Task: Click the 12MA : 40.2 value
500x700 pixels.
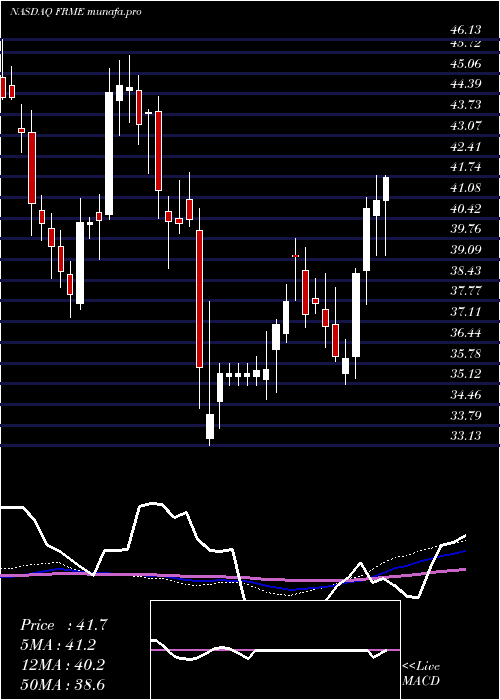Action: (62, 665)
